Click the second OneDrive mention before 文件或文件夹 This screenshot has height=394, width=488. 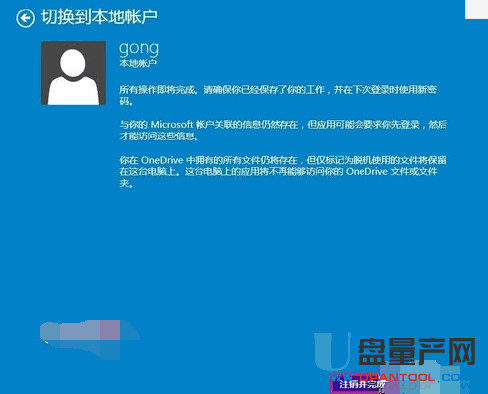point(367,172)
